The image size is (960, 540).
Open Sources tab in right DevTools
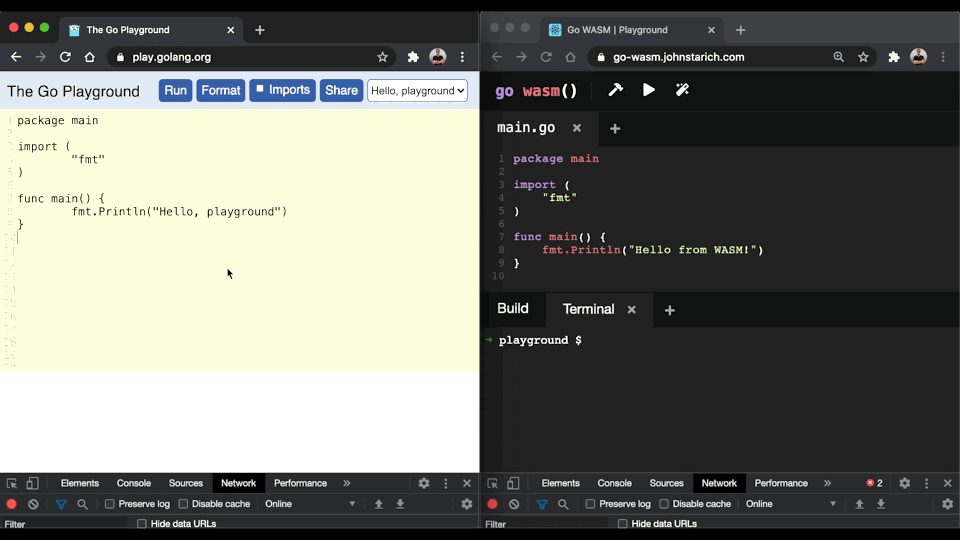(x=666, y=483)
